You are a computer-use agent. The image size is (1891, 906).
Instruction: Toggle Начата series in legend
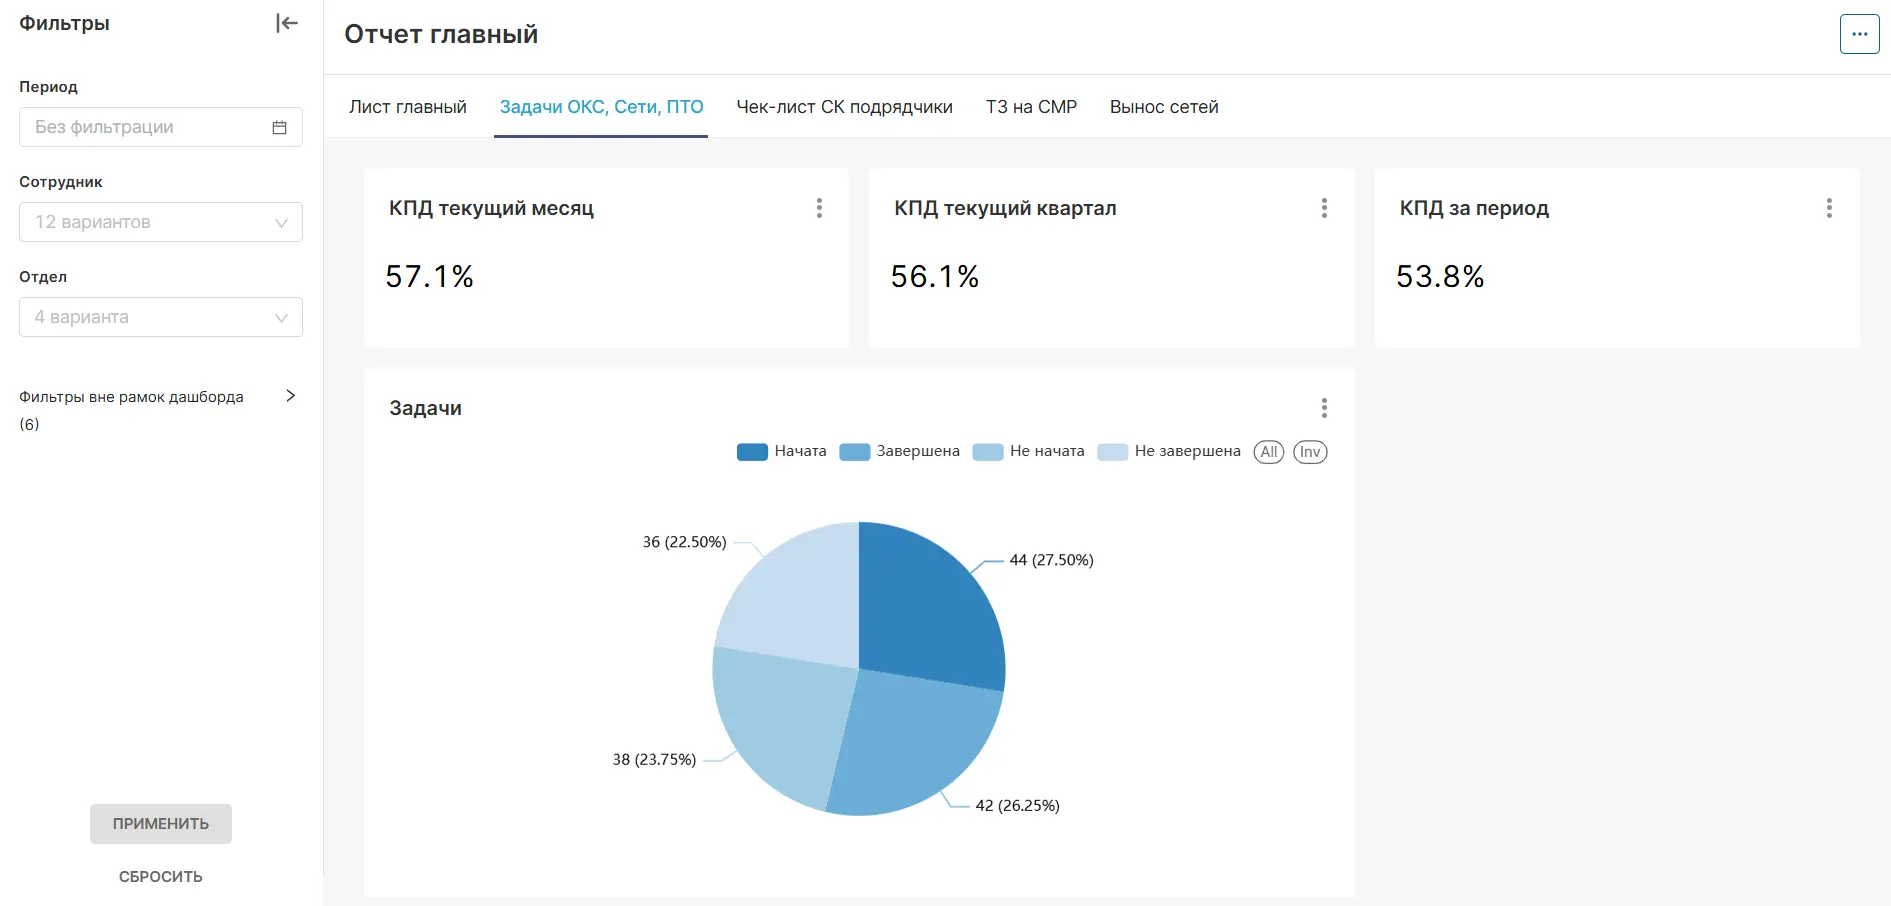coord(782,452)
